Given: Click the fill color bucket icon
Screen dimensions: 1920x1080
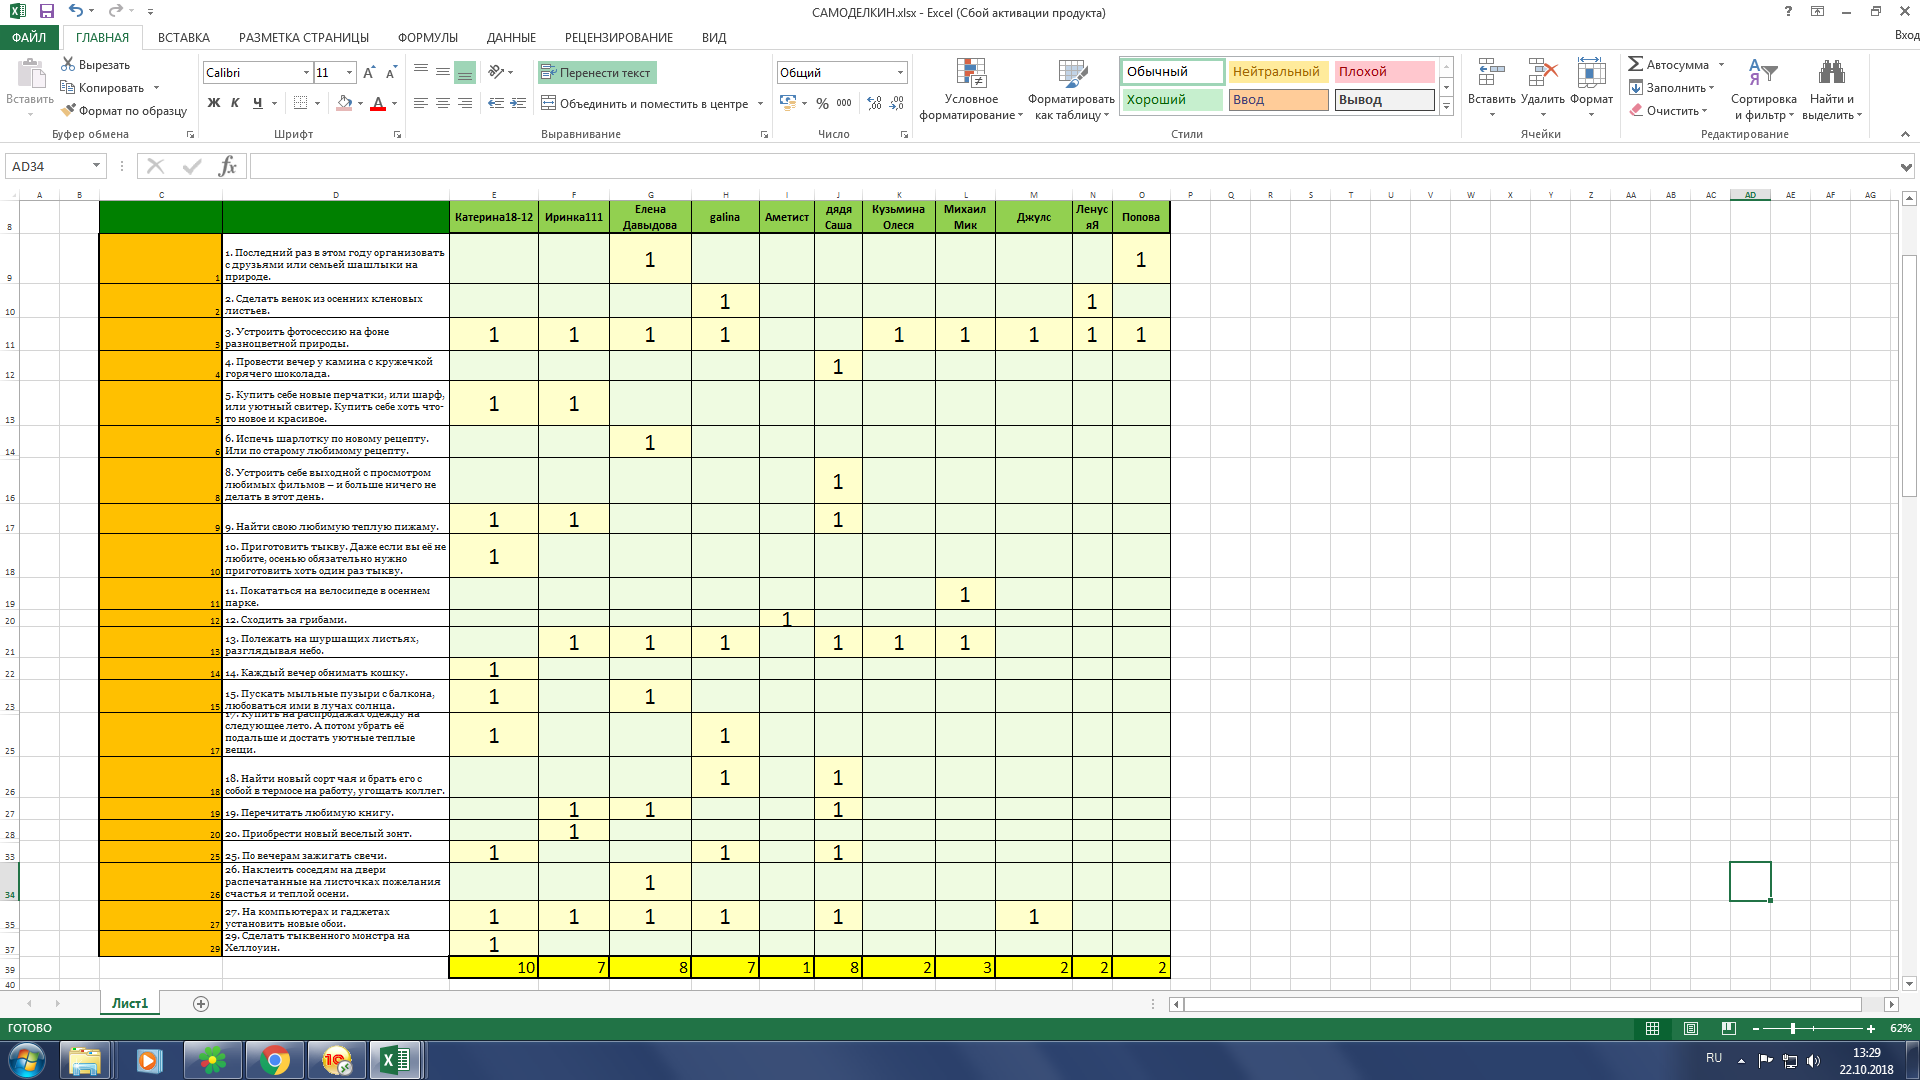Looking at the screenshot, I should (x=344, y=103).
